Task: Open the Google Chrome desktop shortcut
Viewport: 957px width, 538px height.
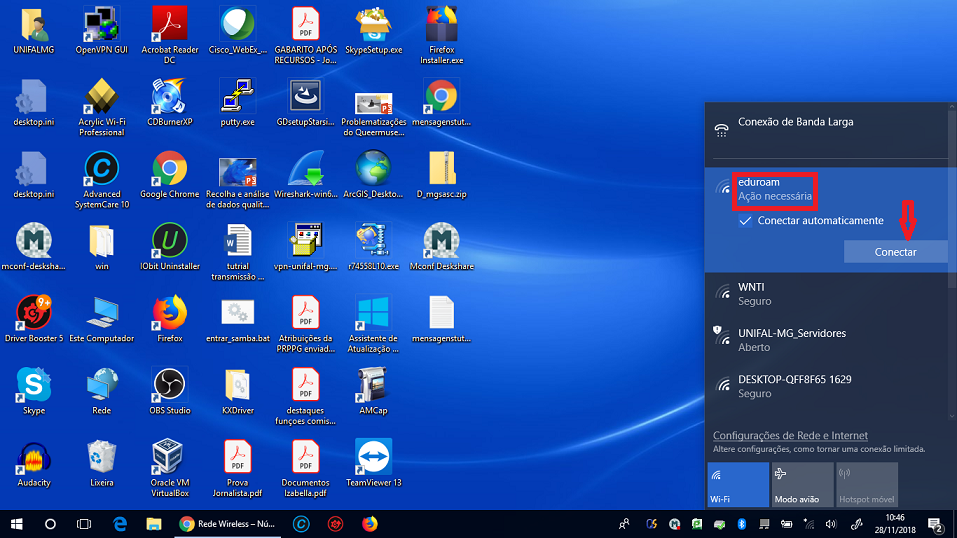Action: tap(169, 175)
